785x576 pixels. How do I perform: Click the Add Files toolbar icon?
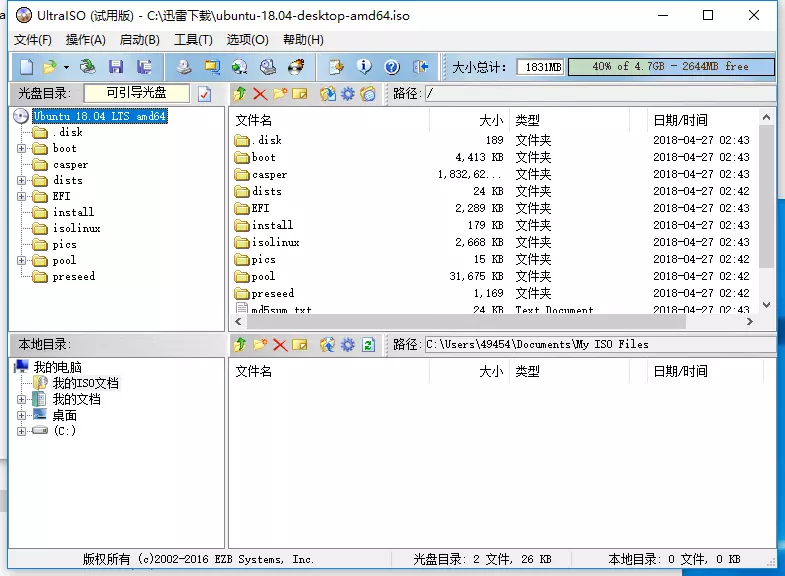coord(336,67)
